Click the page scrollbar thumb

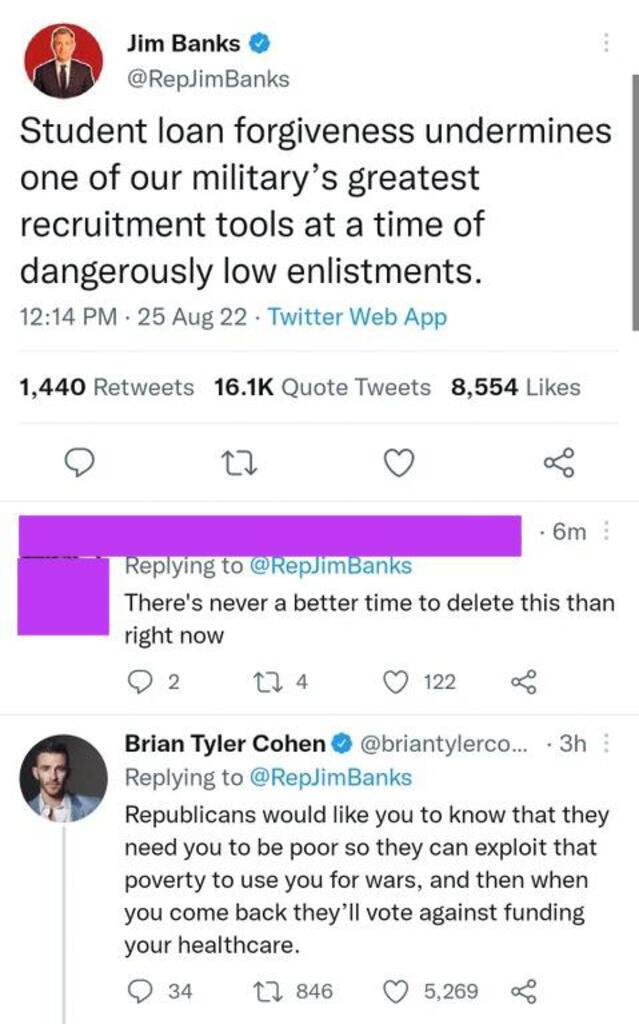[635, 202]
